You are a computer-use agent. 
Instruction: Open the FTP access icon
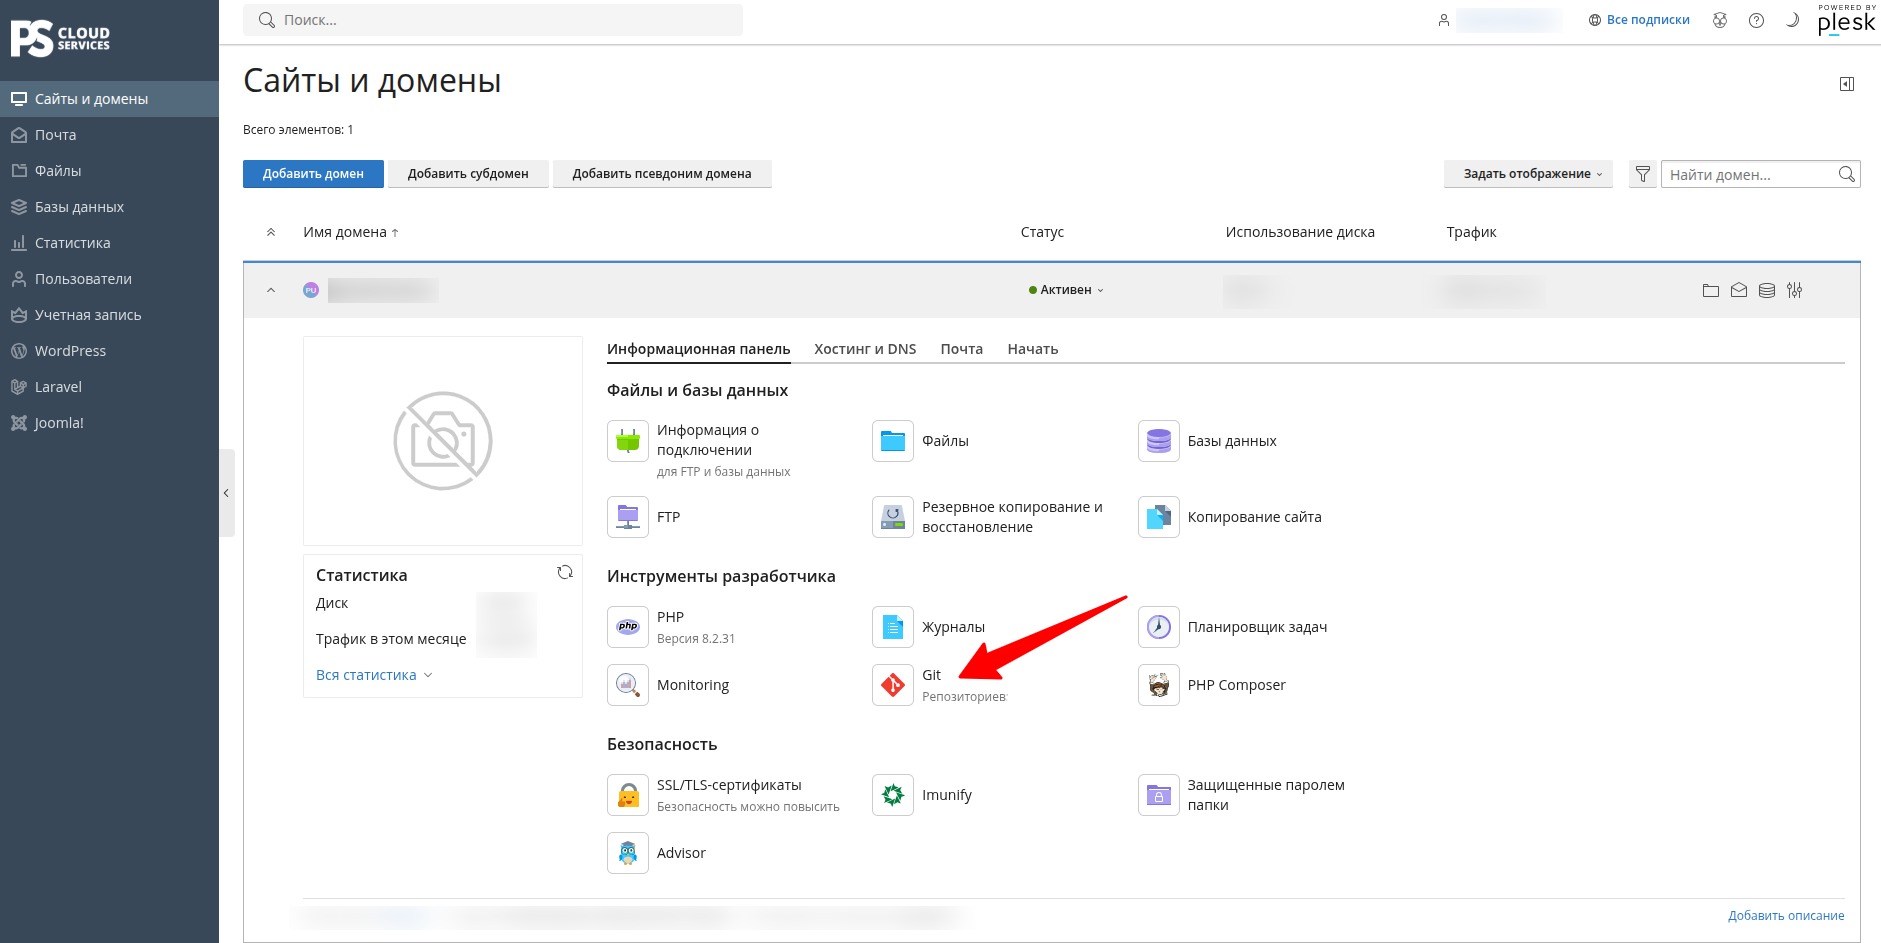[628, 517]
